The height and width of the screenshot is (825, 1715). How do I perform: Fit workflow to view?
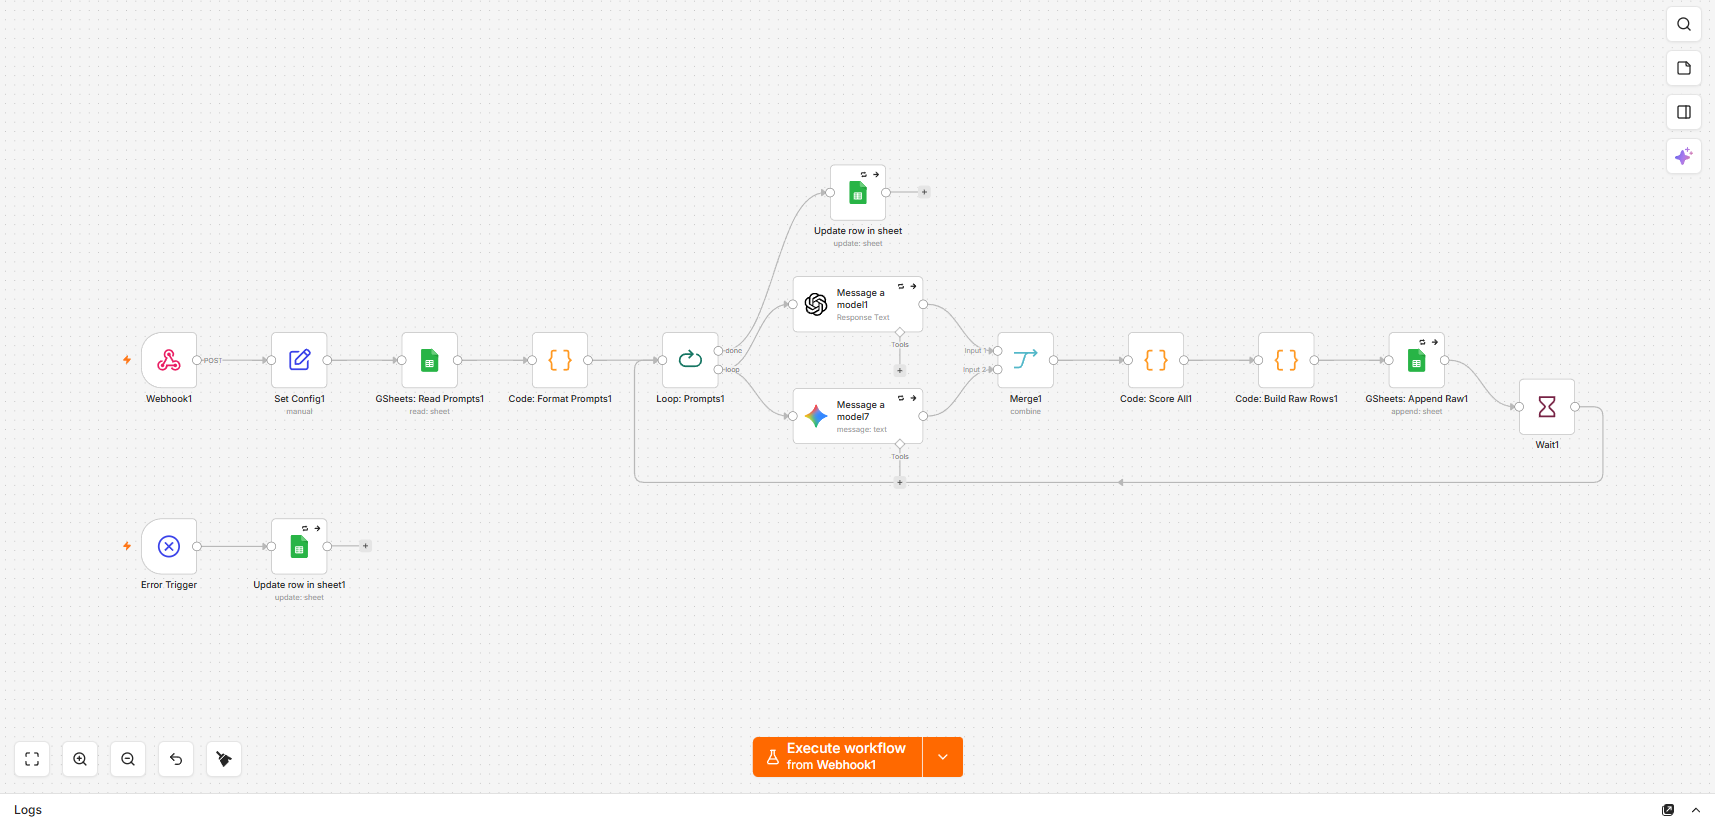coord(32,759)
